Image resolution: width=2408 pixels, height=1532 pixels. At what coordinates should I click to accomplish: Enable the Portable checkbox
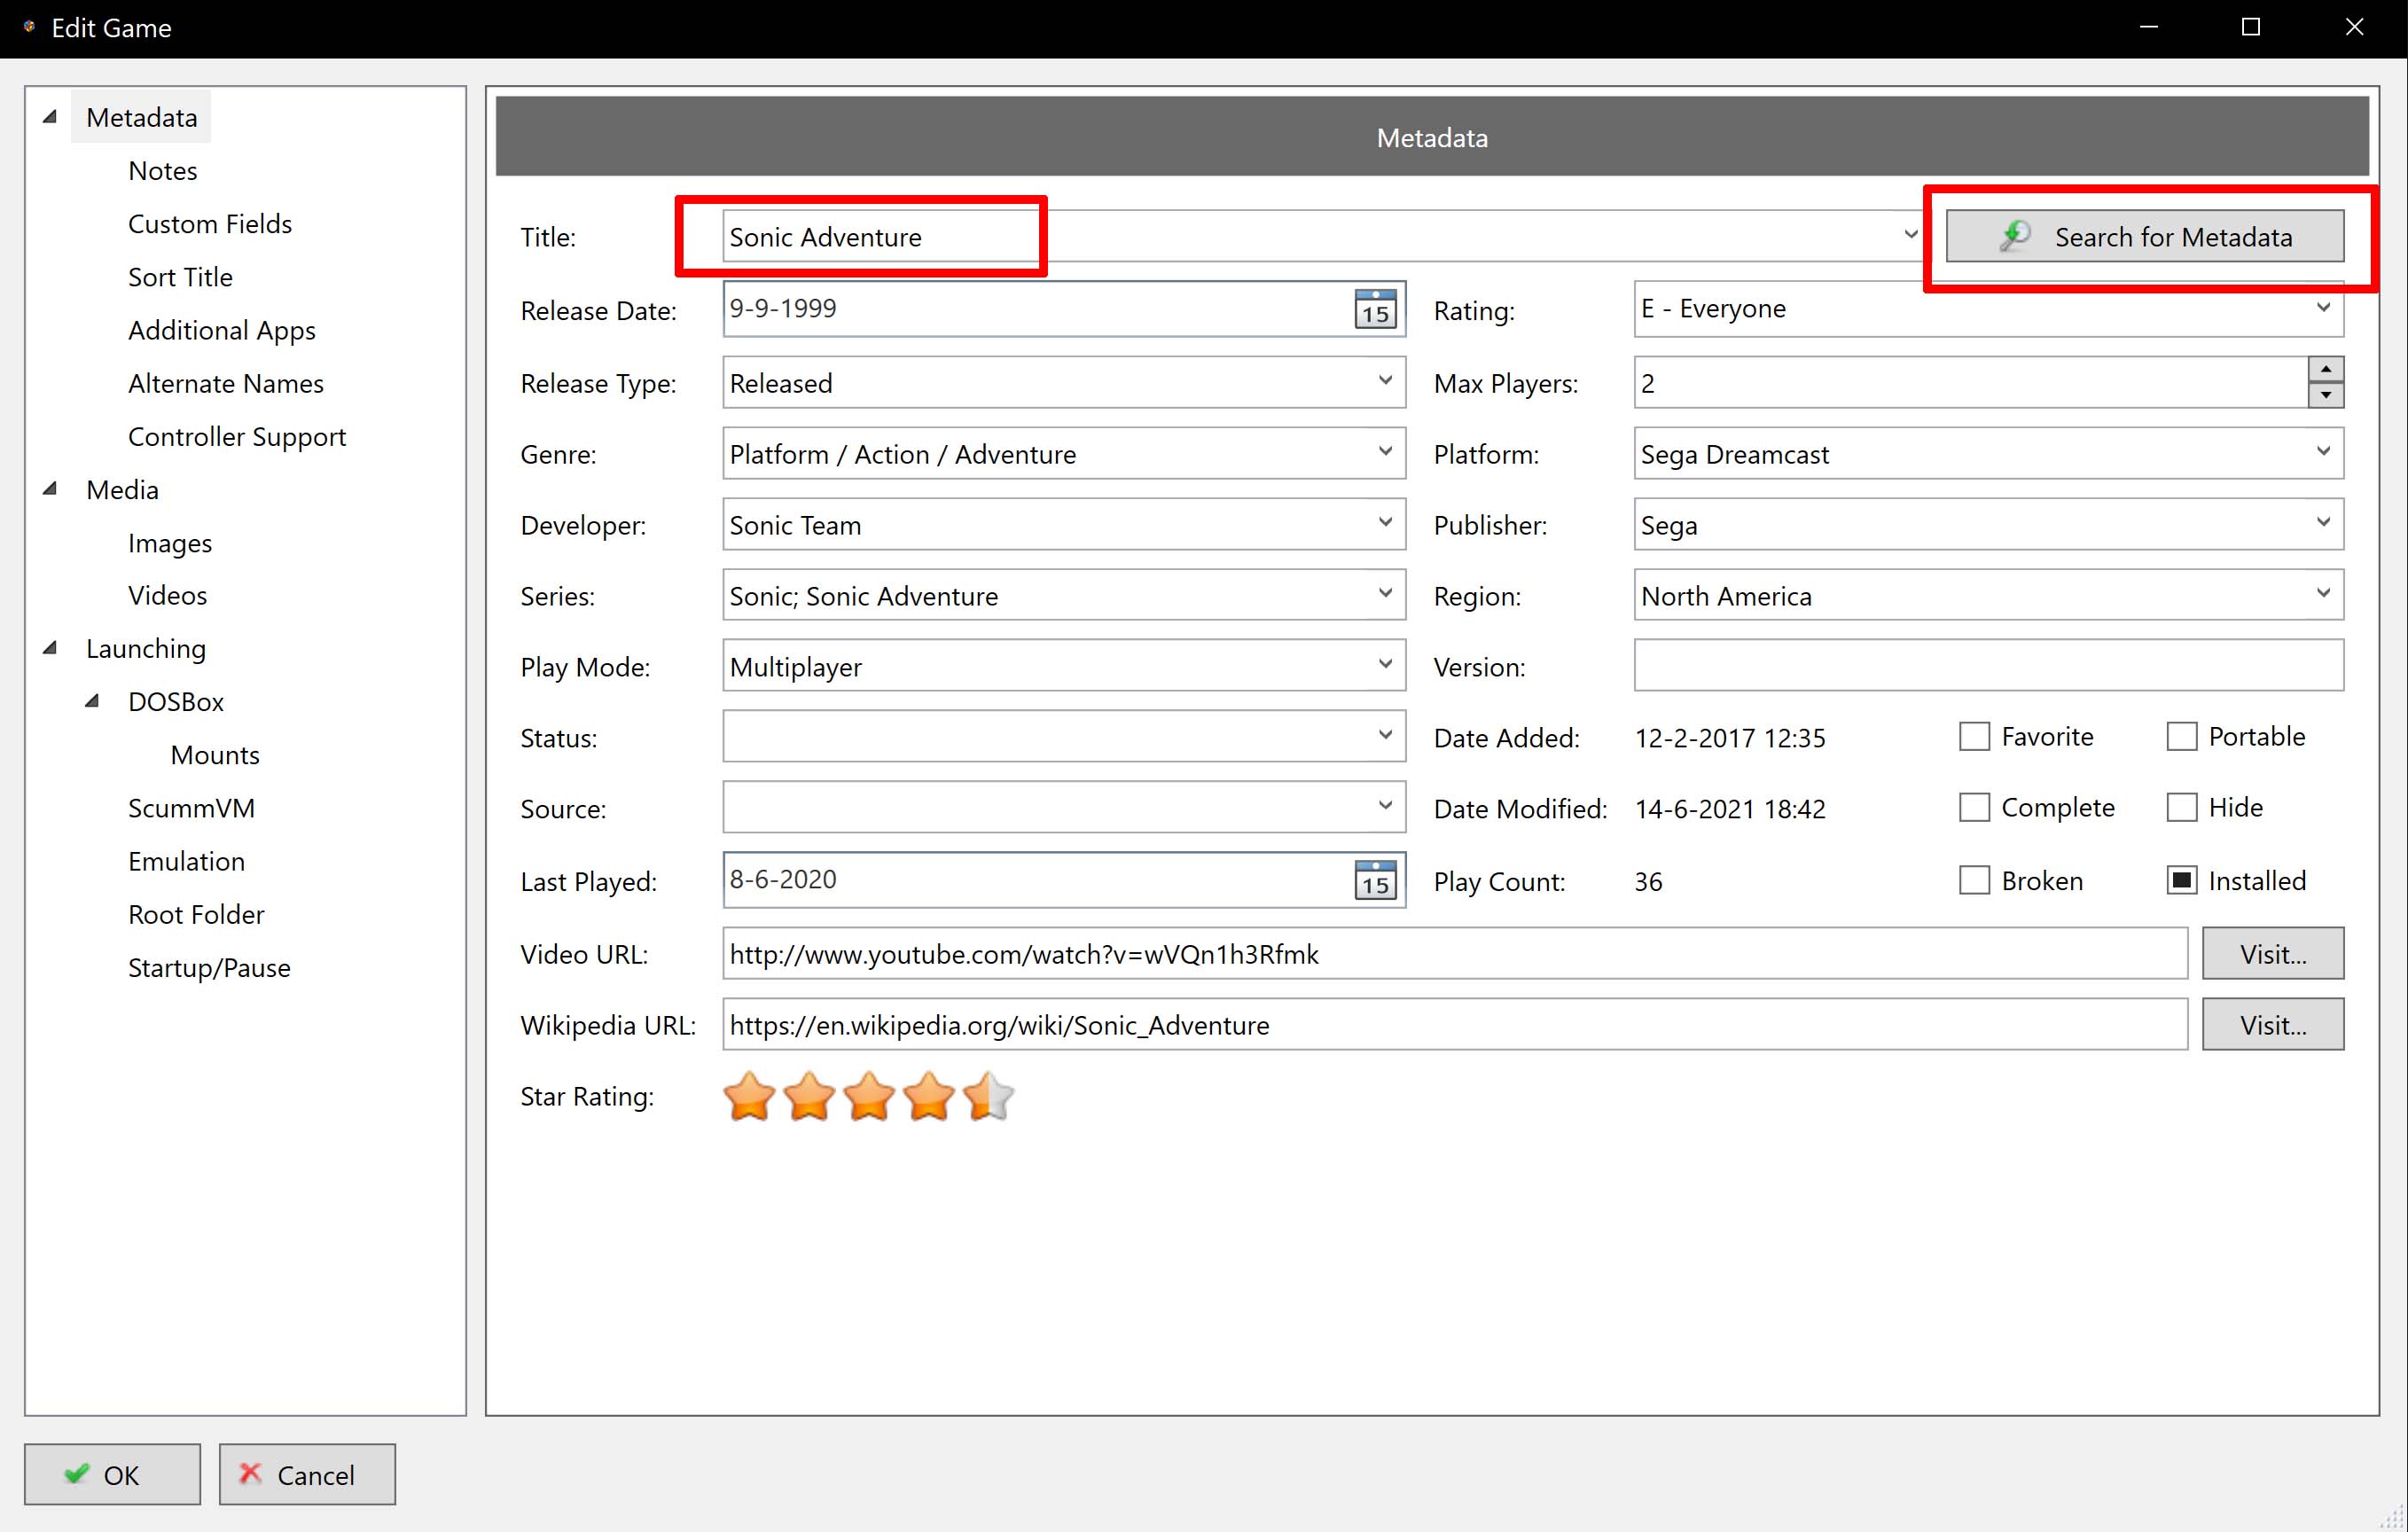(2181, 737)
